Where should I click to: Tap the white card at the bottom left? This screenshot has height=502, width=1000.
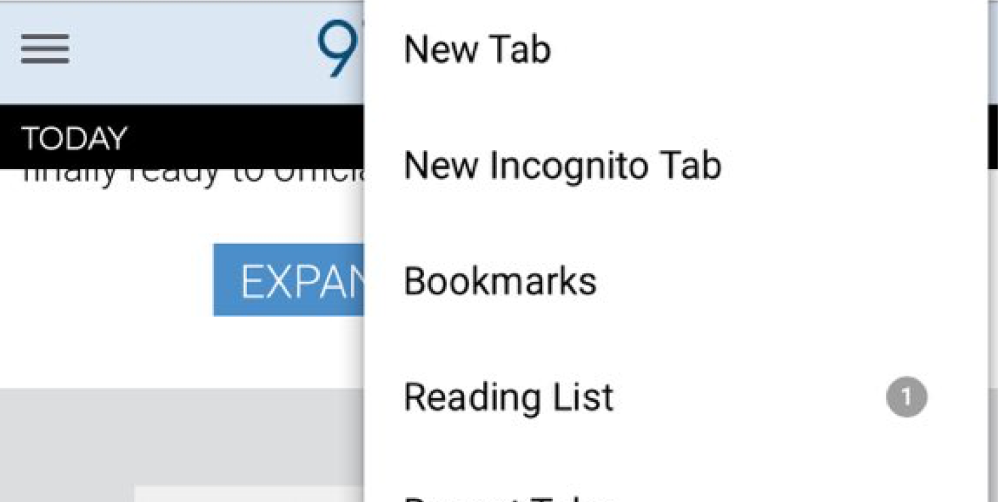[249, 494]
